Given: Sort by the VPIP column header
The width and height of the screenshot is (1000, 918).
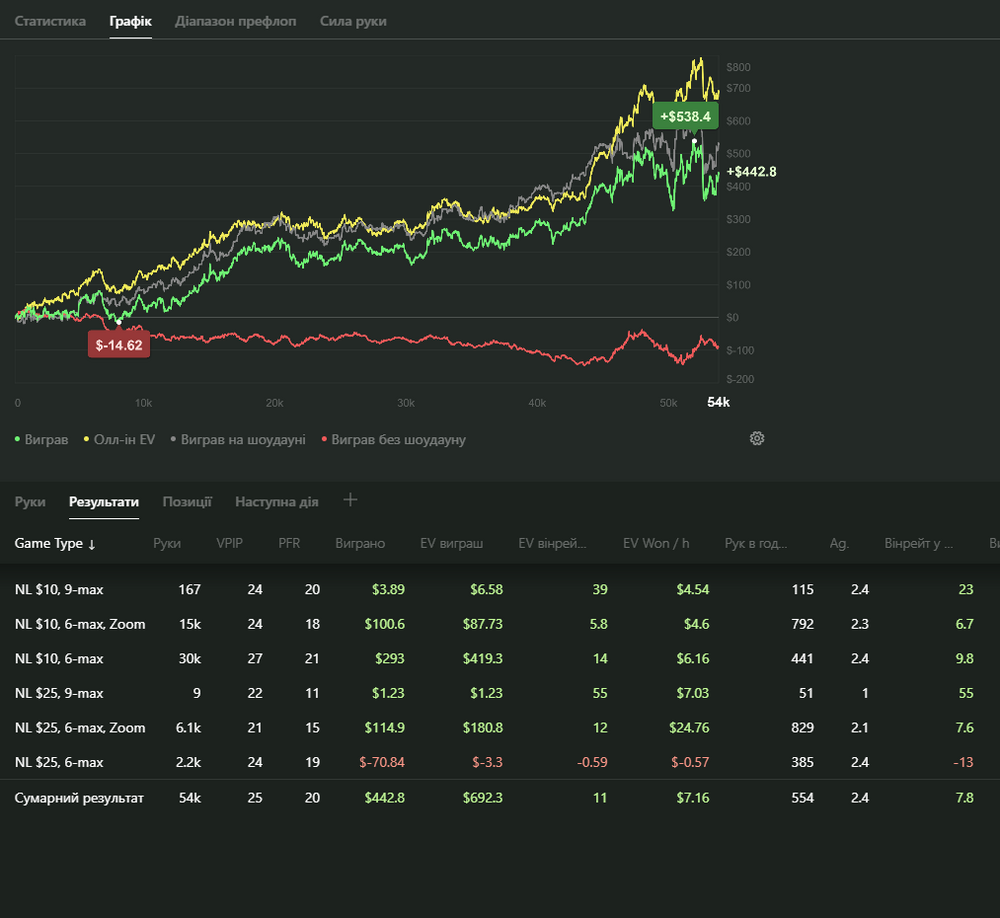Looking at the screenshot, I should [x=229, y=543].
